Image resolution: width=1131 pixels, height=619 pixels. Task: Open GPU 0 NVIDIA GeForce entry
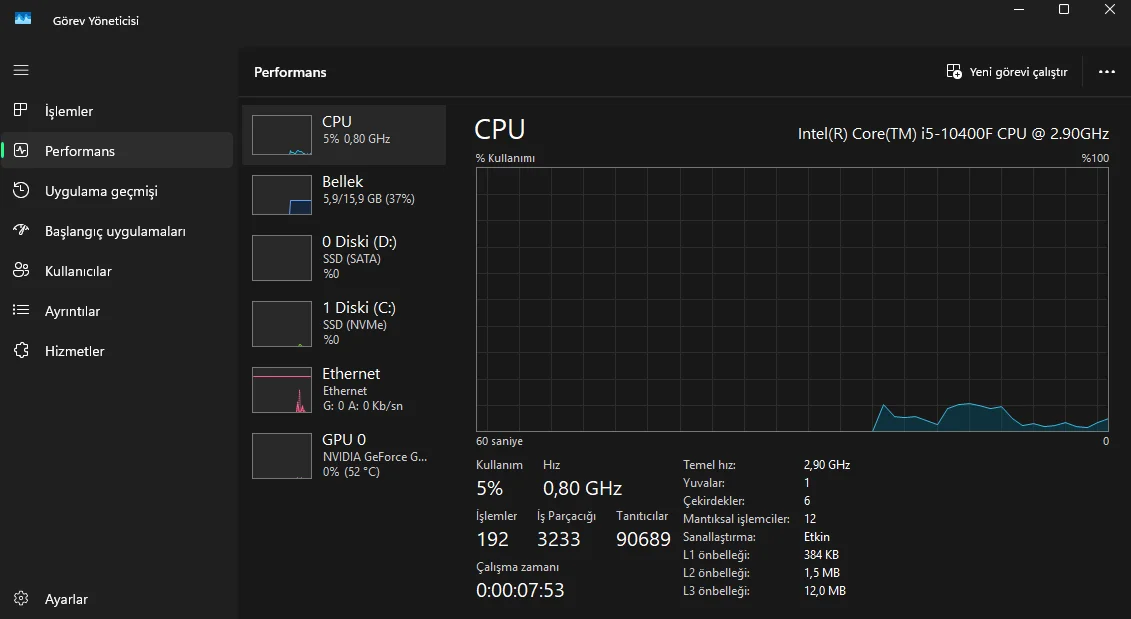(x=344, y=455)
